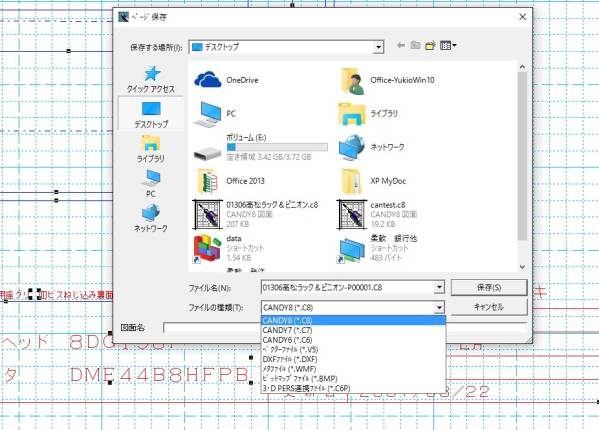The height and width of the screenshot is (430, 599).
Task: Select the 01306 .c8 CANDY8 drawing file
Action: [256, 214]
